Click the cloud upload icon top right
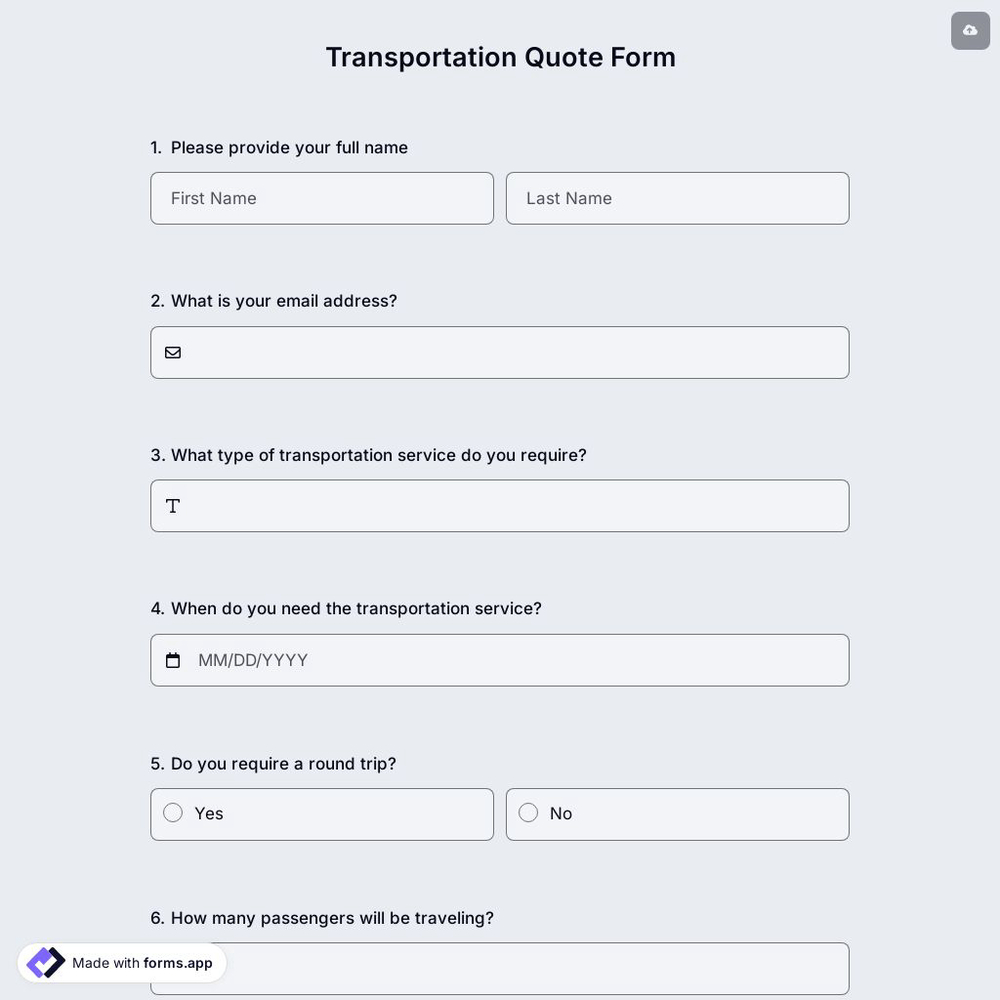Viewport: 1000px width, 1000px height. pyautogui.click(x=969, y=28)
